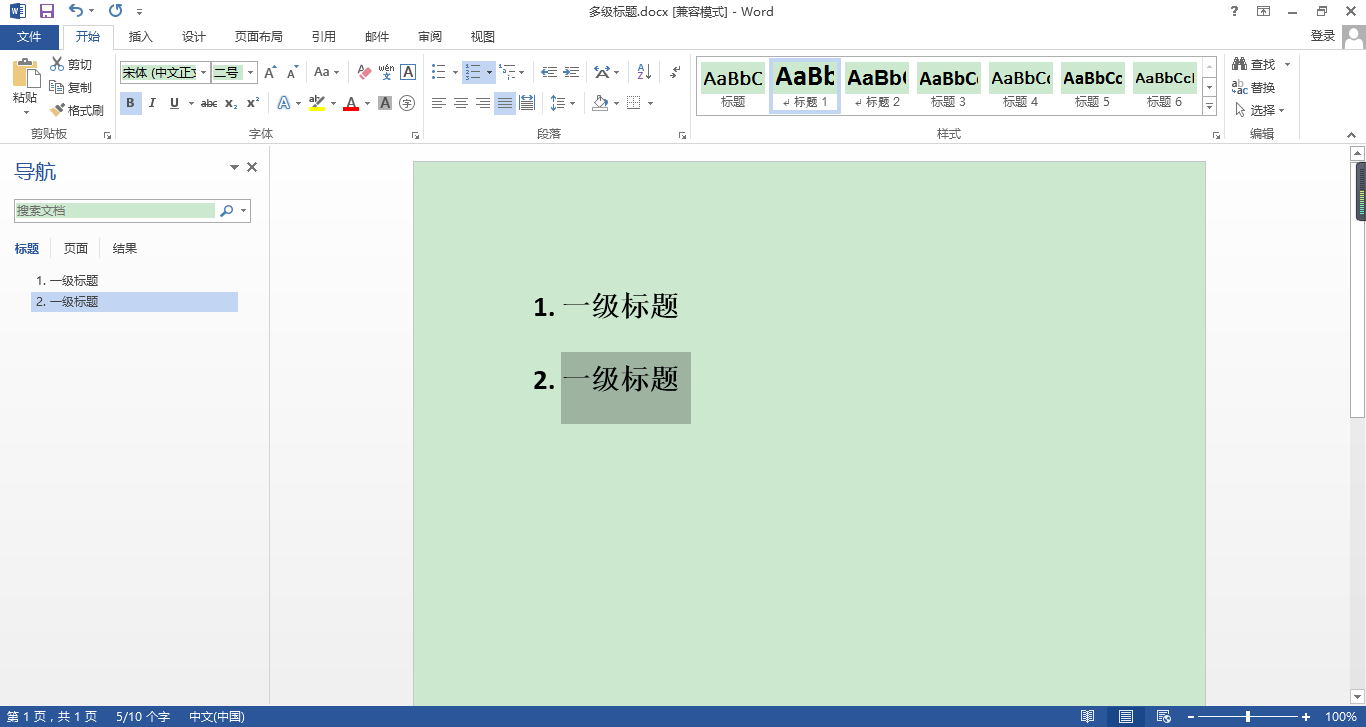
Task: Switch to 页面布局 ribbon tab
Action: point(259,37)
